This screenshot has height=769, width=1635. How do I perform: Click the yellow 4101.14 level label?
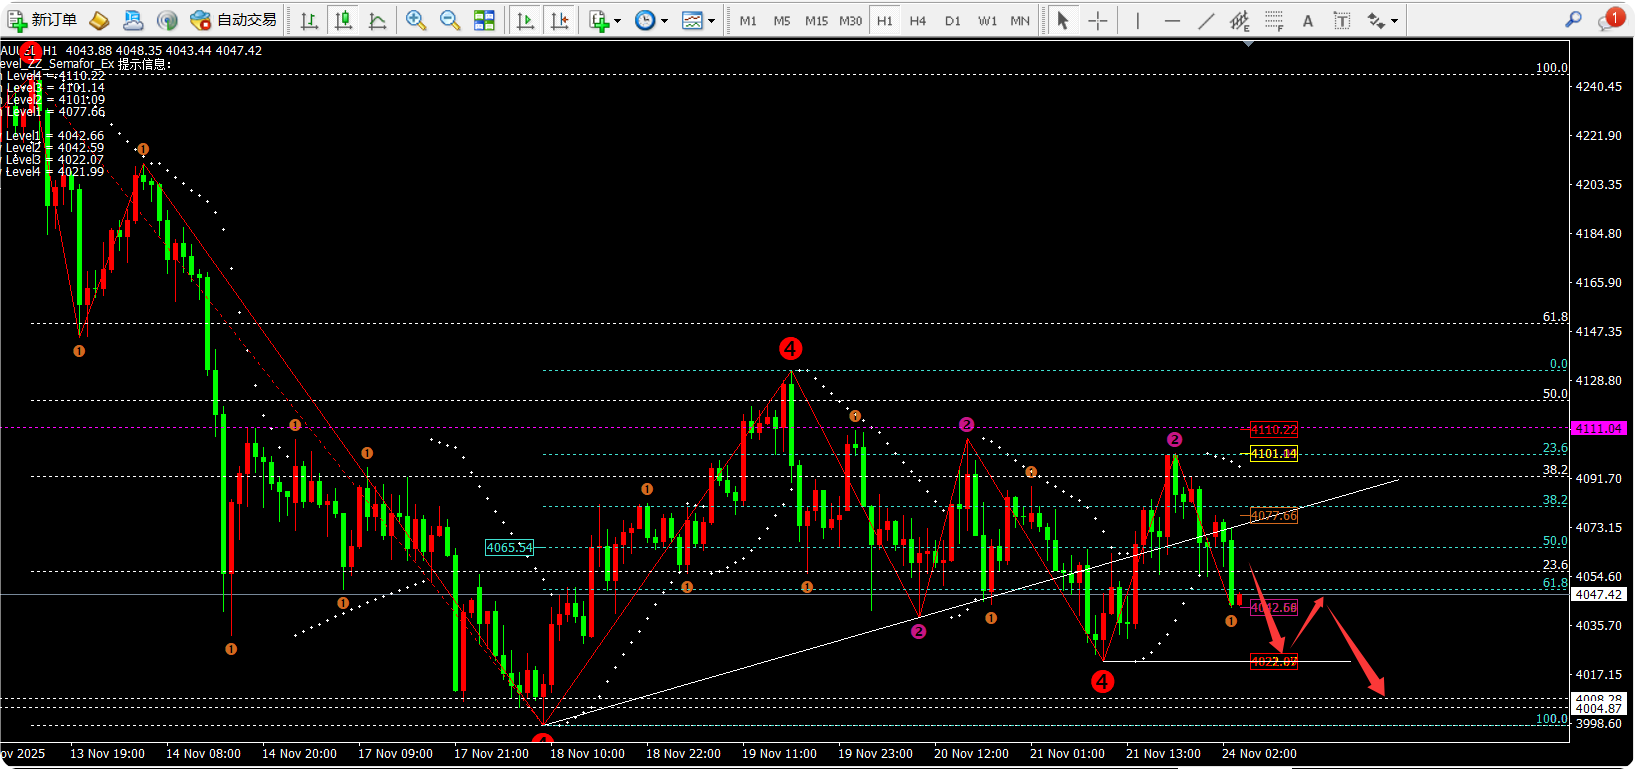pos(1274,454)
